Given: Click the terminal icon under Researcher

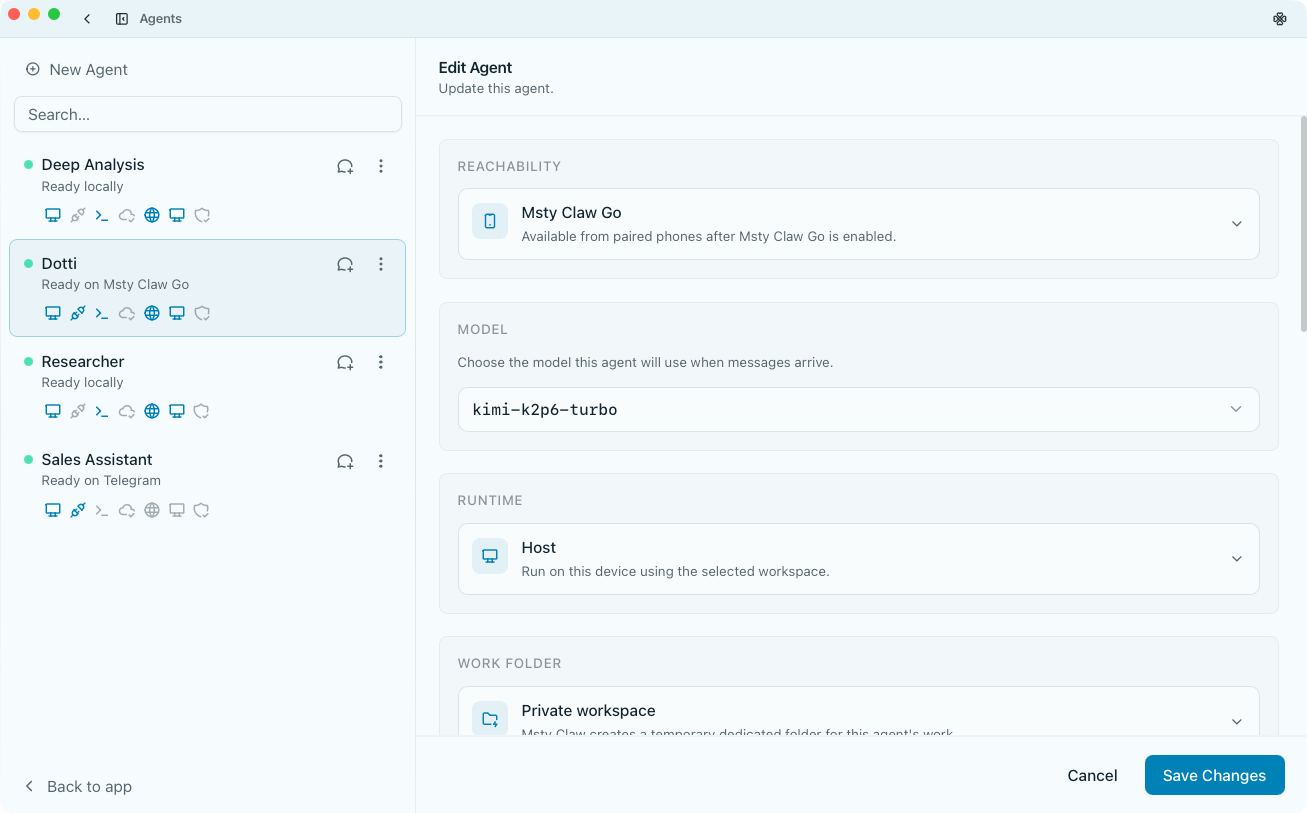Looking at the screenshot, I should tap(102, 411).
